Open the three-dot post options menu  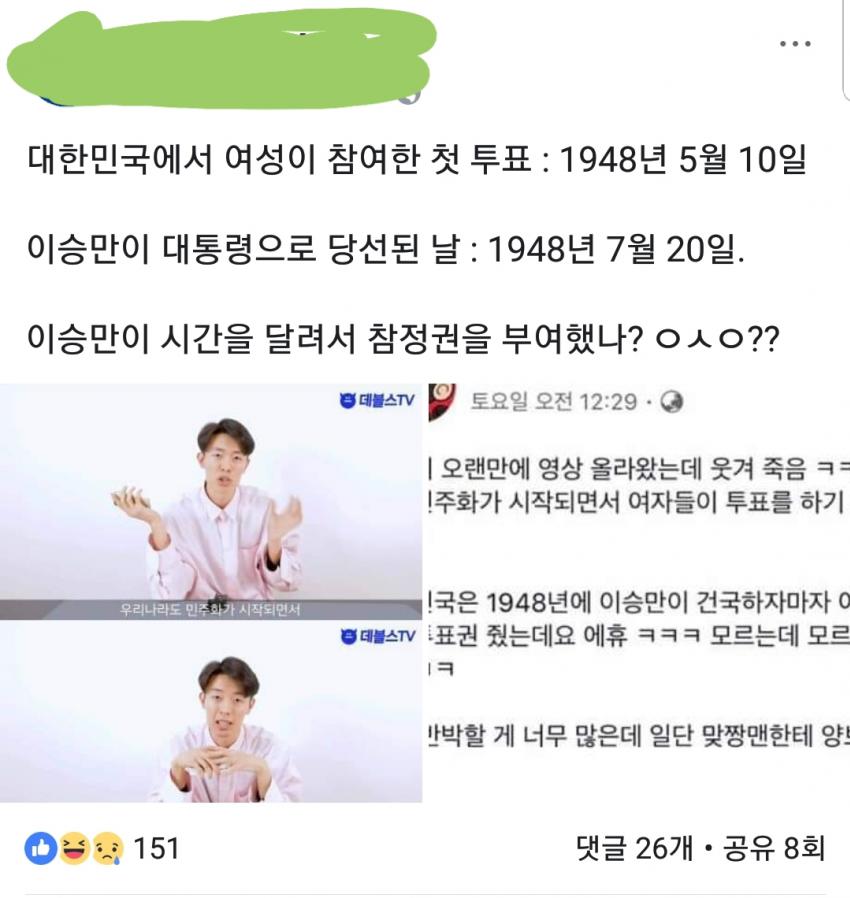pyautogui.click(x=795, y=44)
